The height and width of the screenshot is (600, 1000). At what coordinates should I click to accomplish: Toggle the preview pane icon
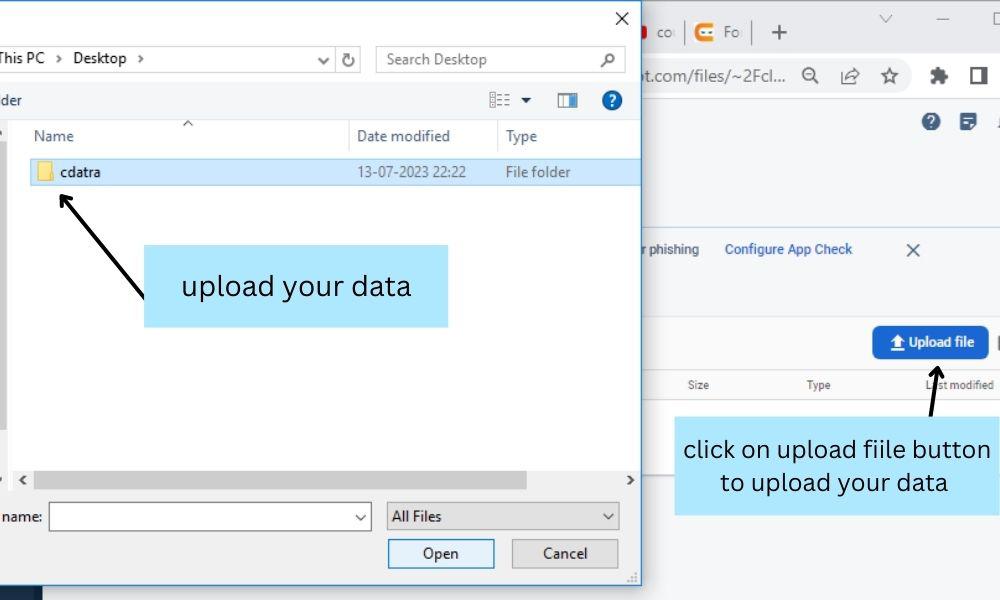tap(567, 100)
